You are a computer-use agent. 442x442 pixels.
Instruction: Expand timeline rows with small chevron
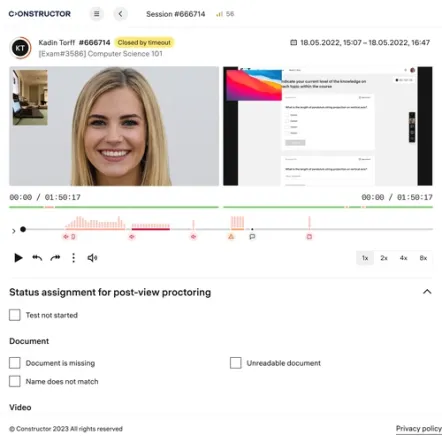13,231
